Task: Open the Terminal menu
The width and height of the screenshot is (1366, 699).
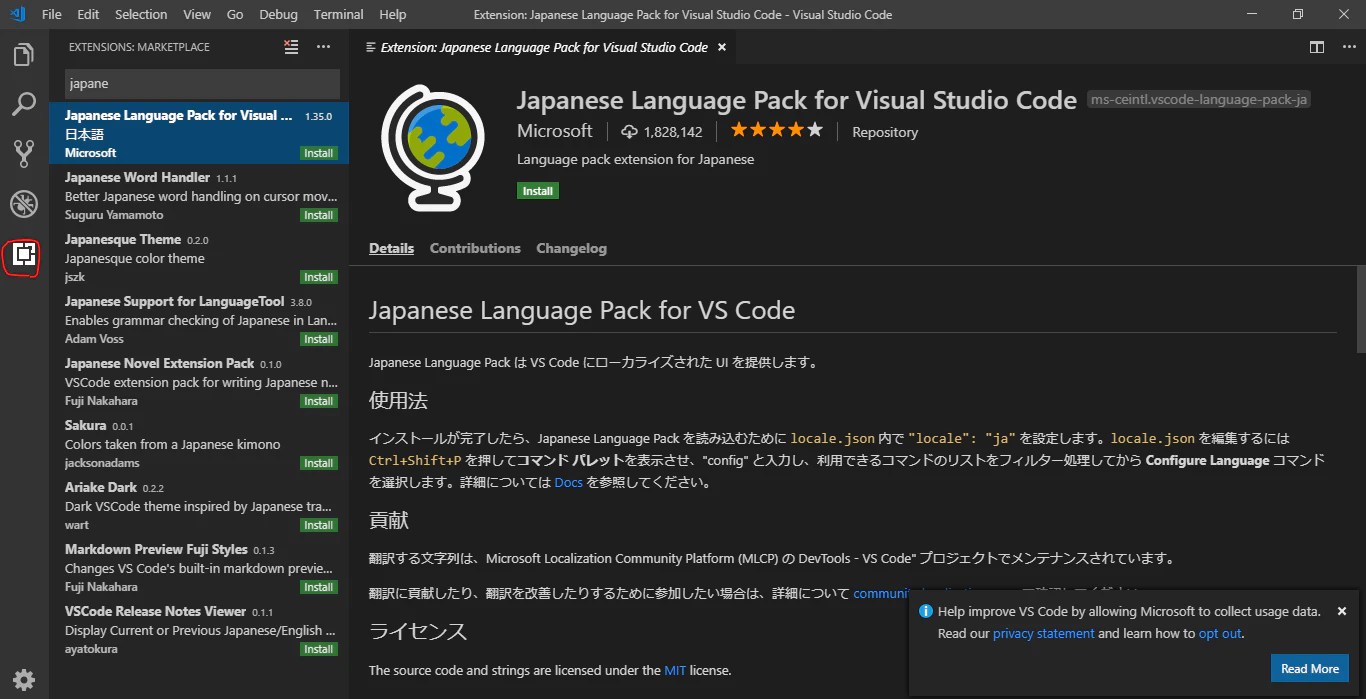Action: coord(339,14)
